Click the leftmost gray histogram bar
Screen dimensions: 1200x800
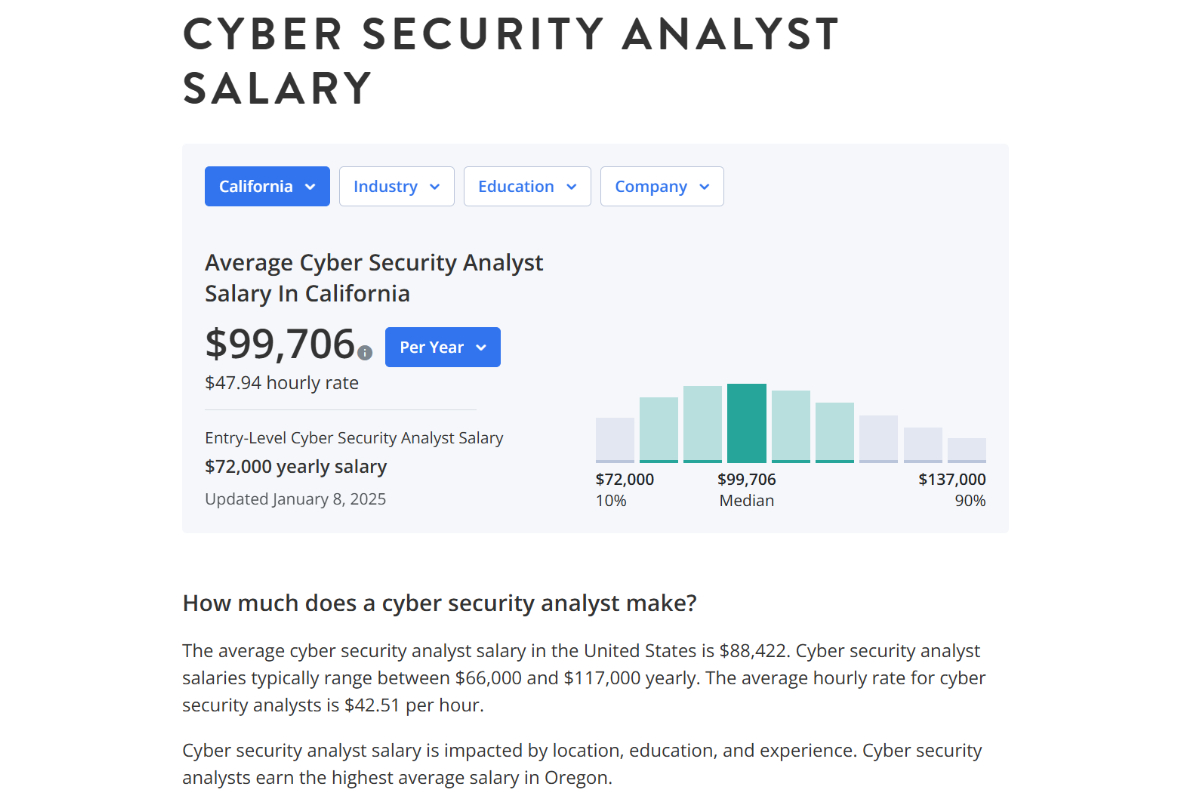615,440
